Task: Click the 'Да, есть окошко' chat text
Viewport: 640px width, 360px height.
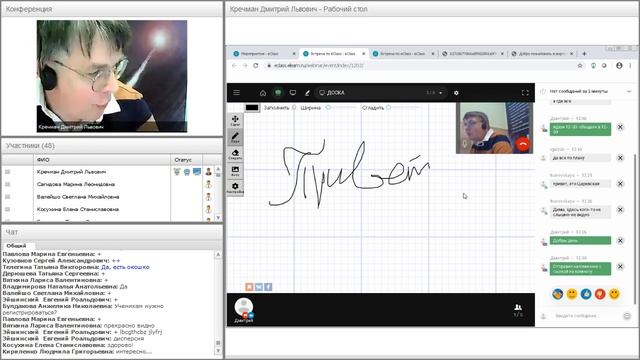Action: 125,267
